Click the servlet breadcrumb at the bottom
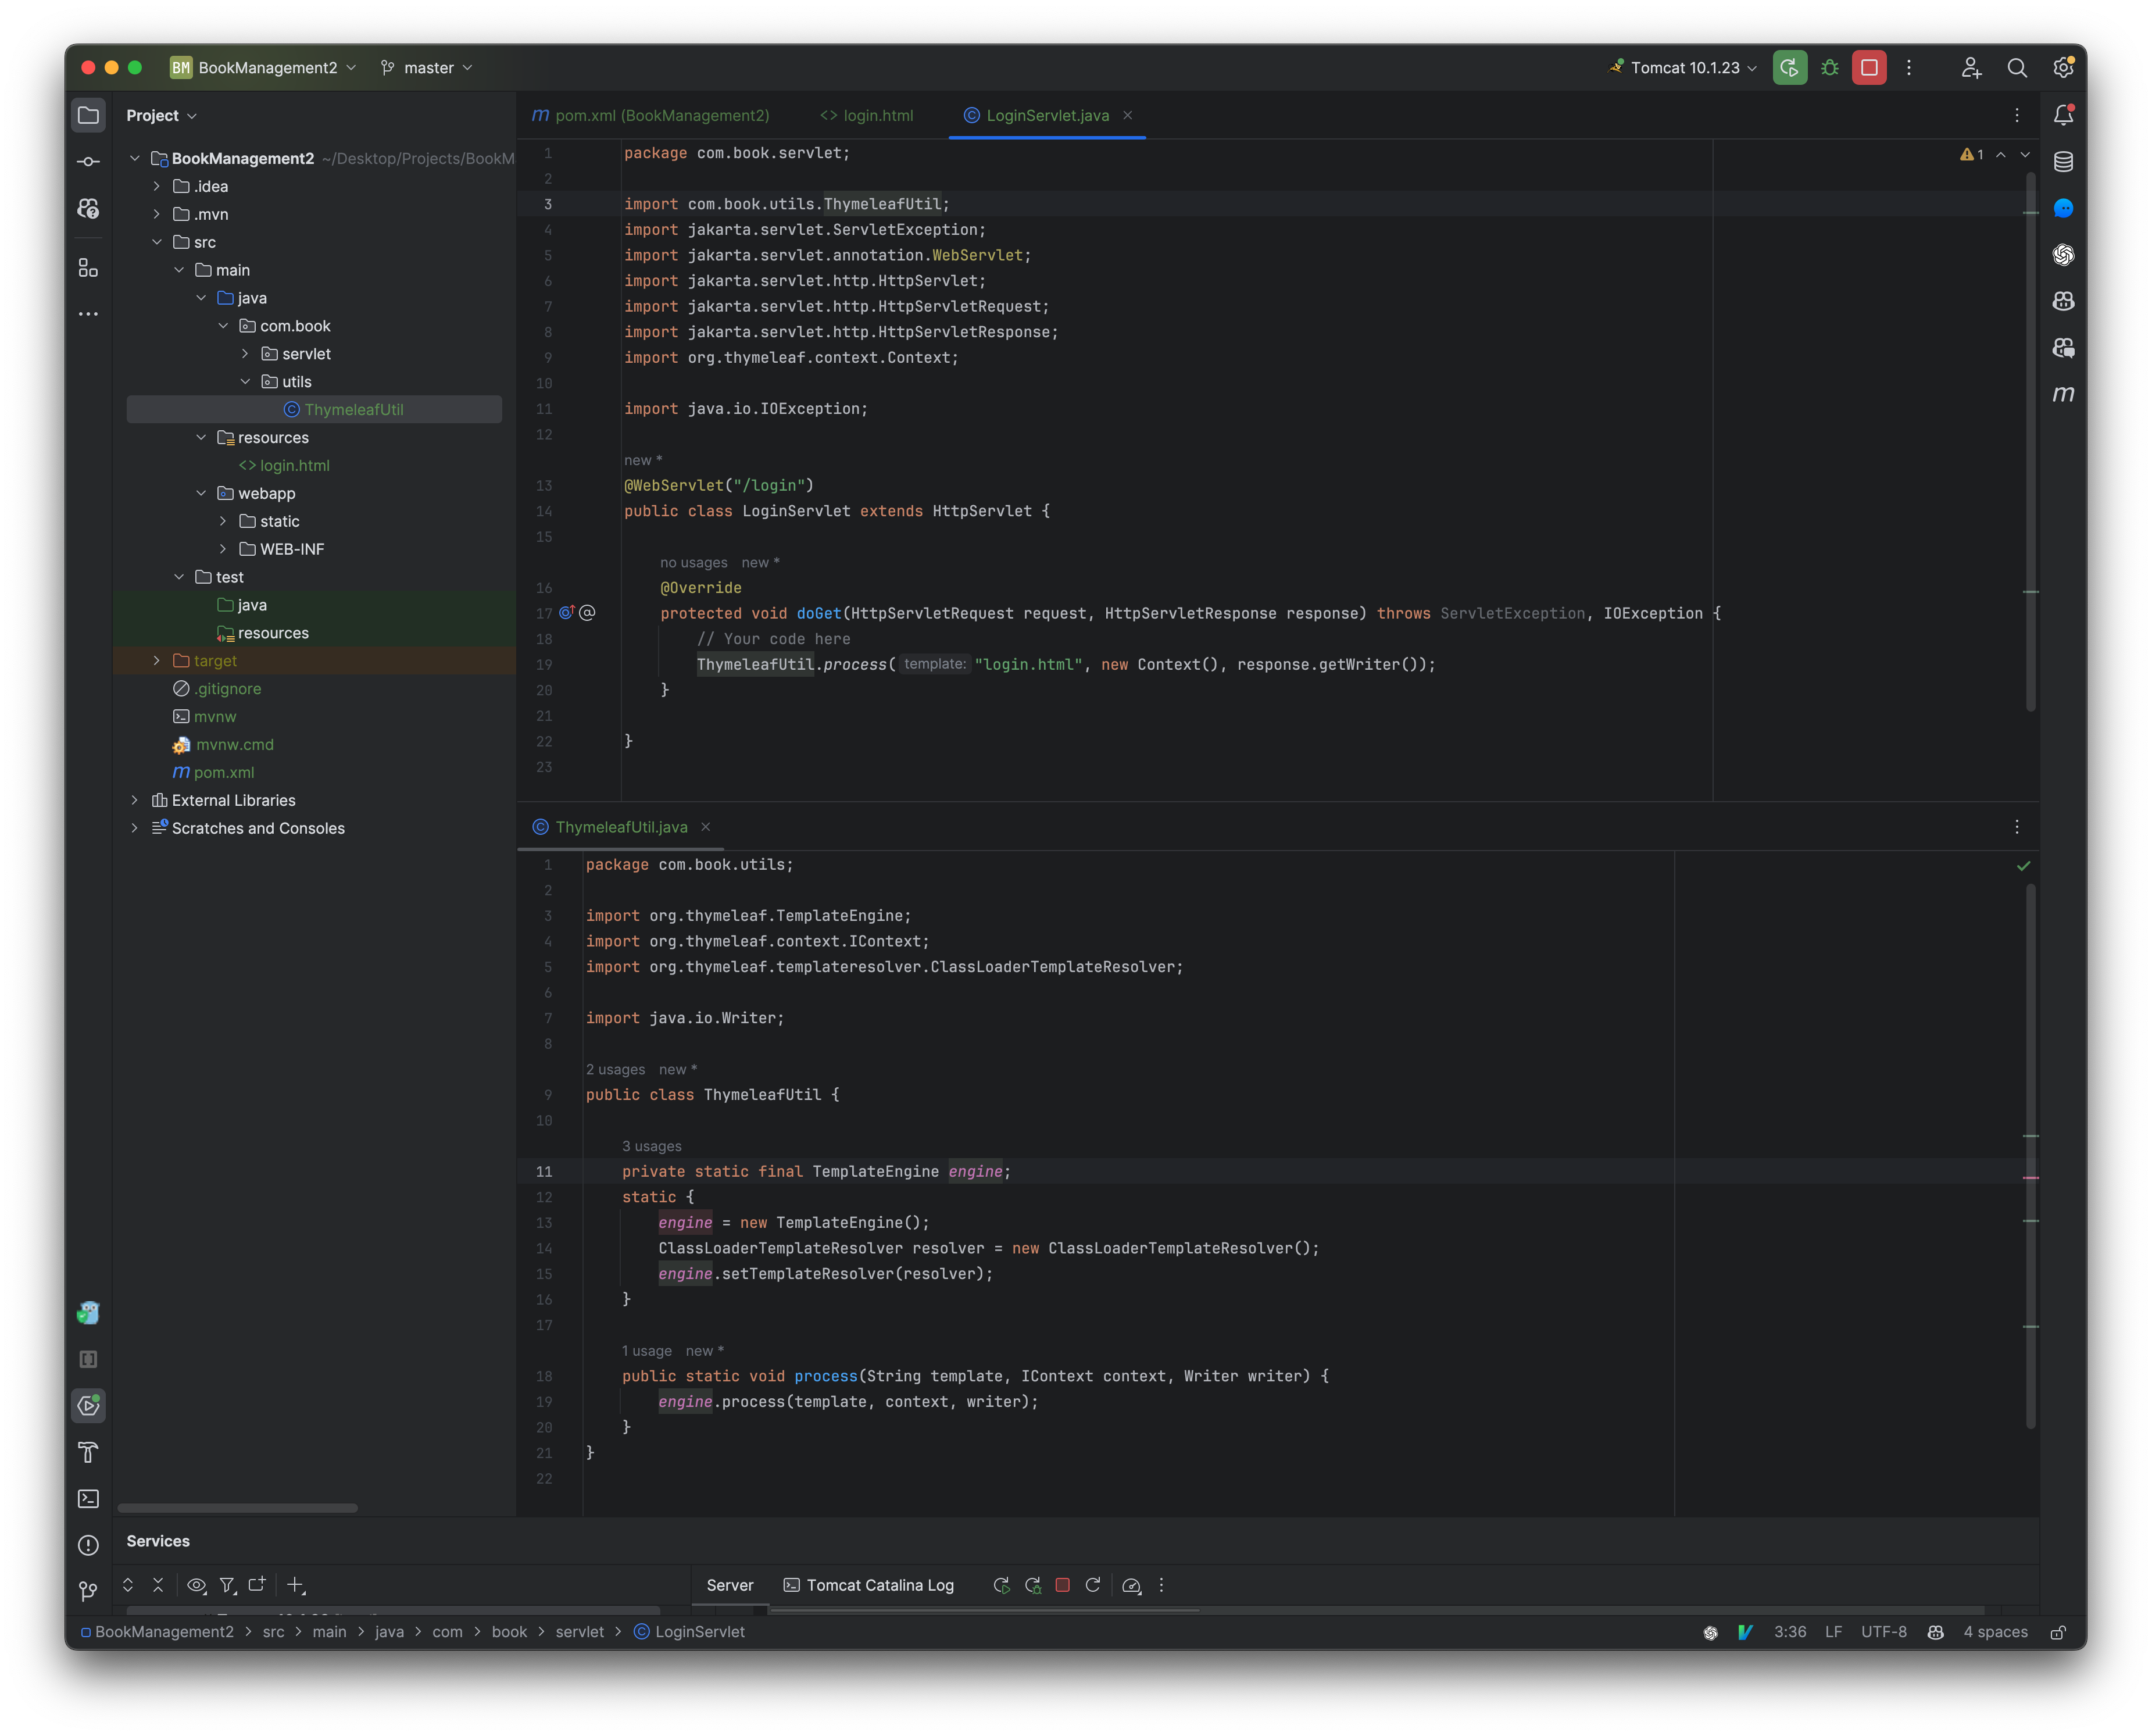 [x=579, y=1631]
